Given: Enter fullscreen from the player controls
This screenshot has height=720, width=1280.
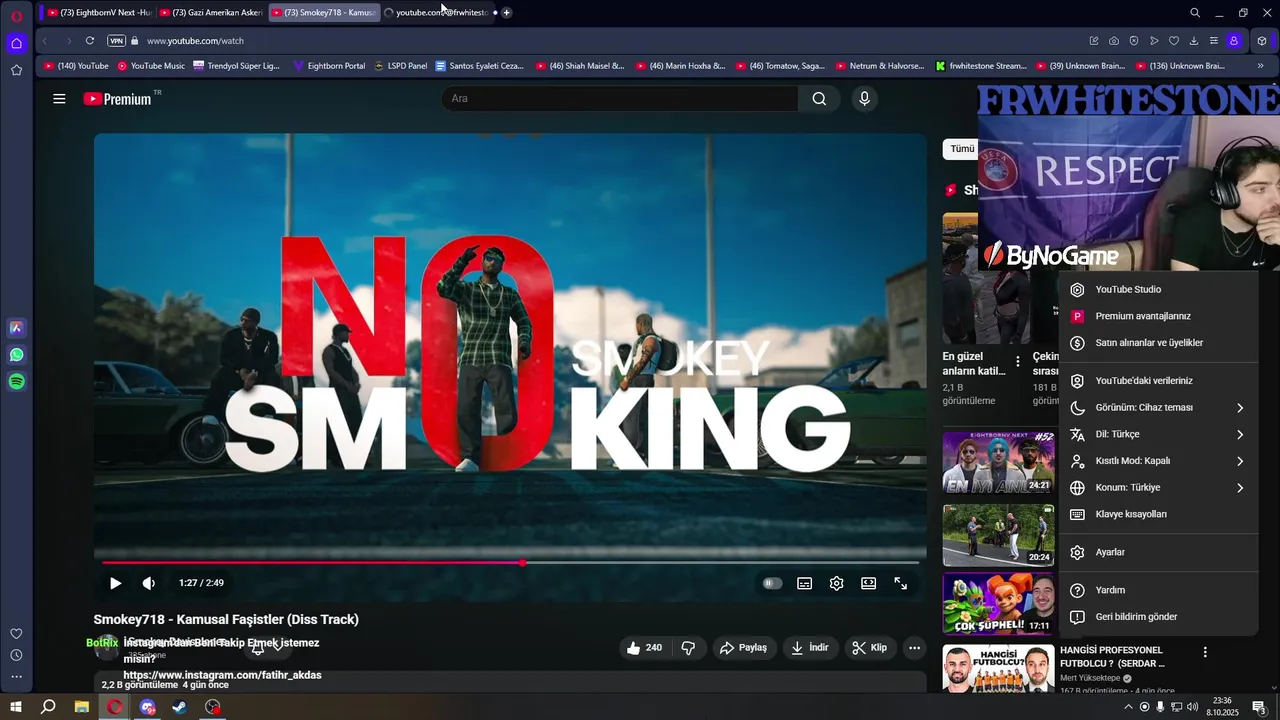Looking at the screenshot, I should (x=900, y=583).
